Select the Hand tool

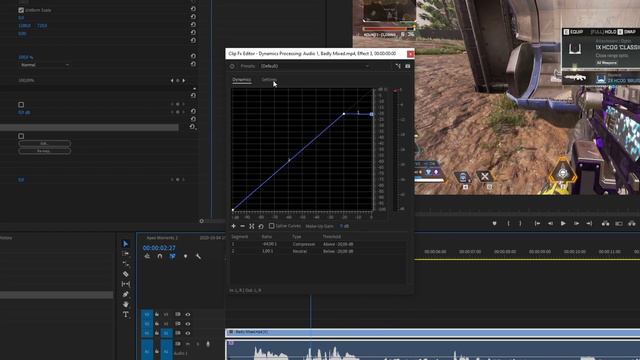click(126, 304)
